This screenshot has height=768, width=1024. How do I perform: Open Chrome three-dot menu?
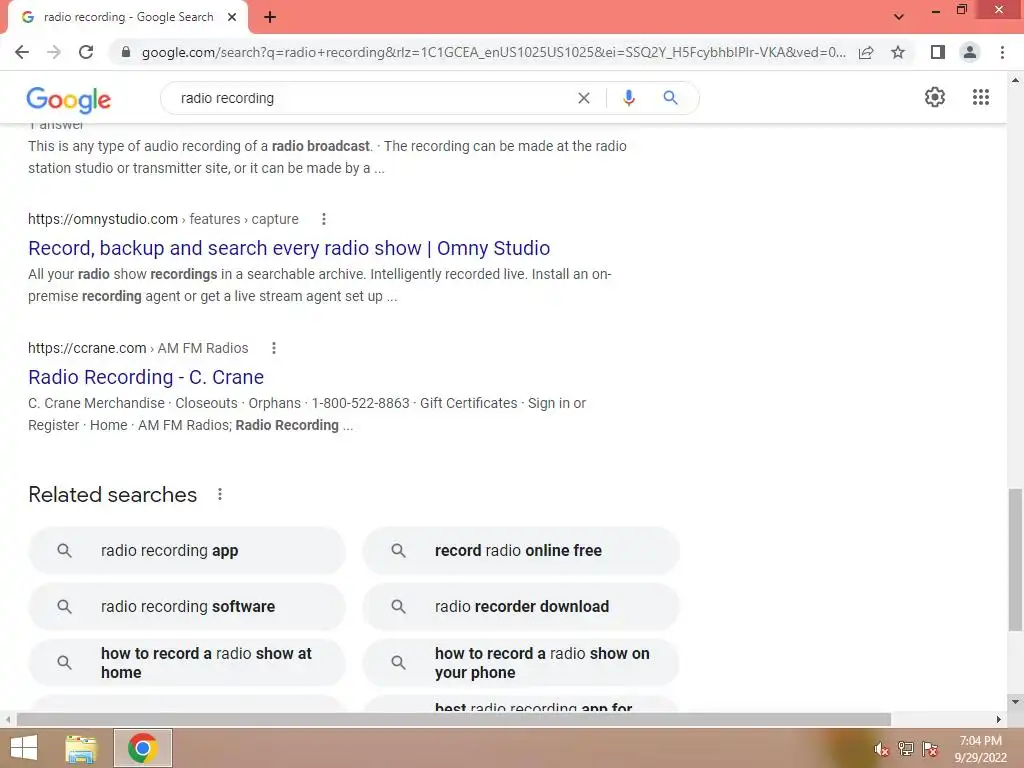click(1002, 52)
